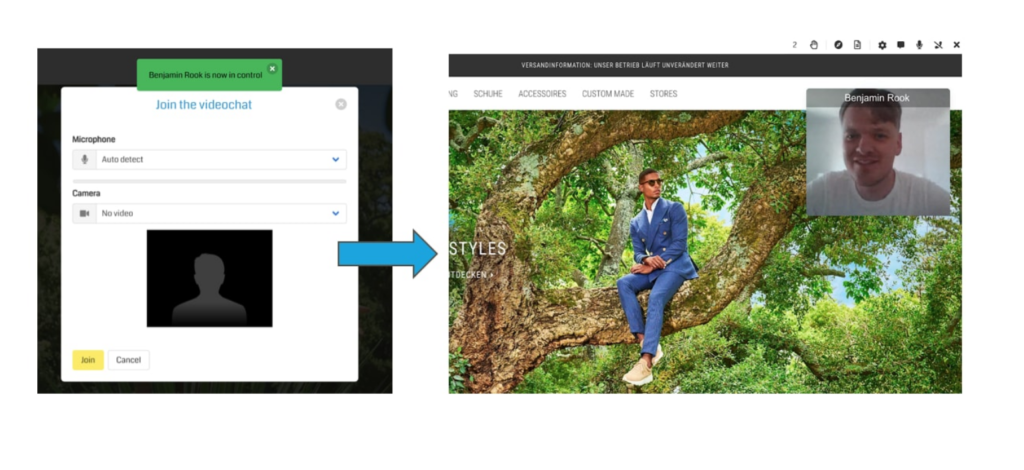Open session settings gear icon

pyautogui.click(x=881, y=45)
